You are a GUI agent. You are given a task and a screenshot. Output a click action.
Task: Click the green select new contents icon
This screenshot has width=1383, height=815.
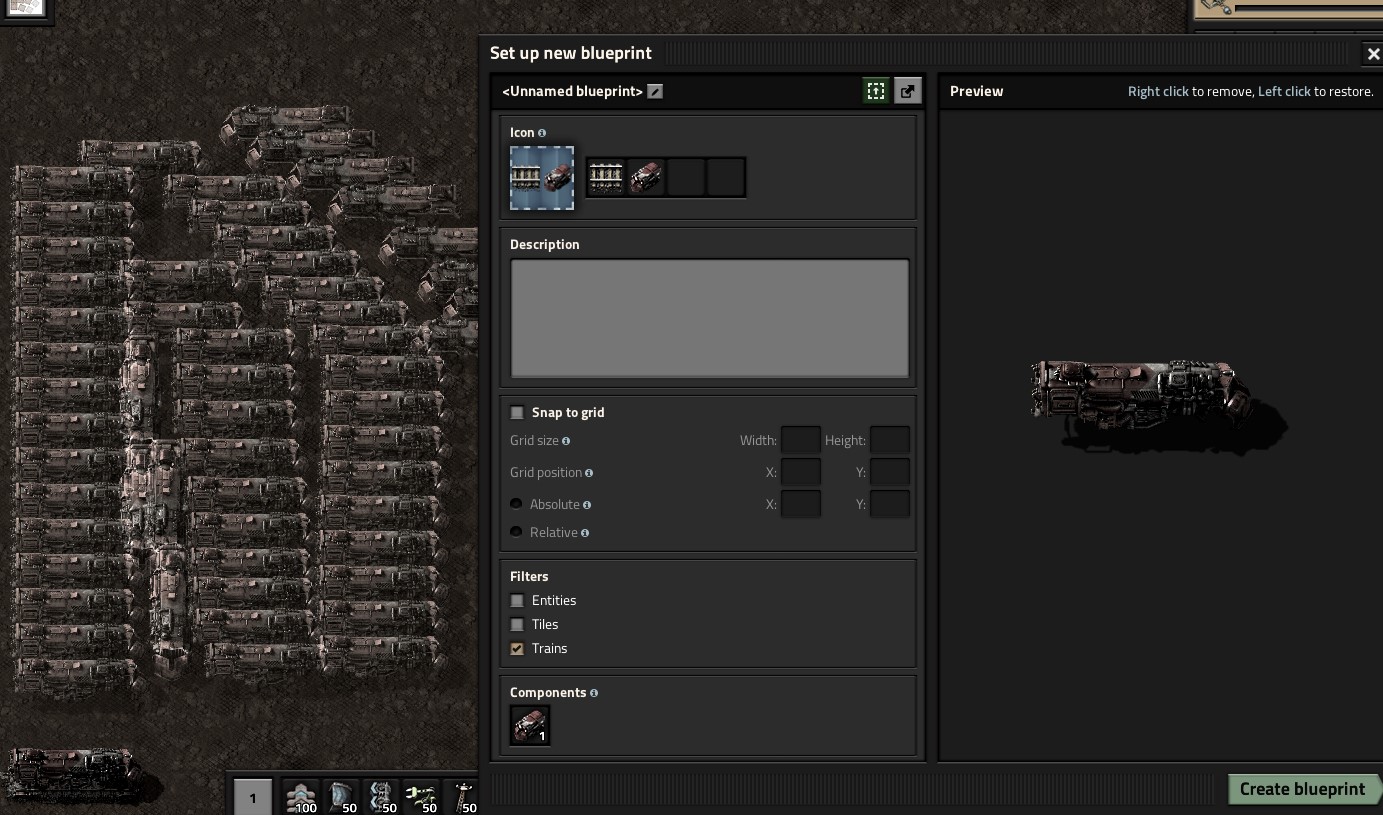click(876, 91)
